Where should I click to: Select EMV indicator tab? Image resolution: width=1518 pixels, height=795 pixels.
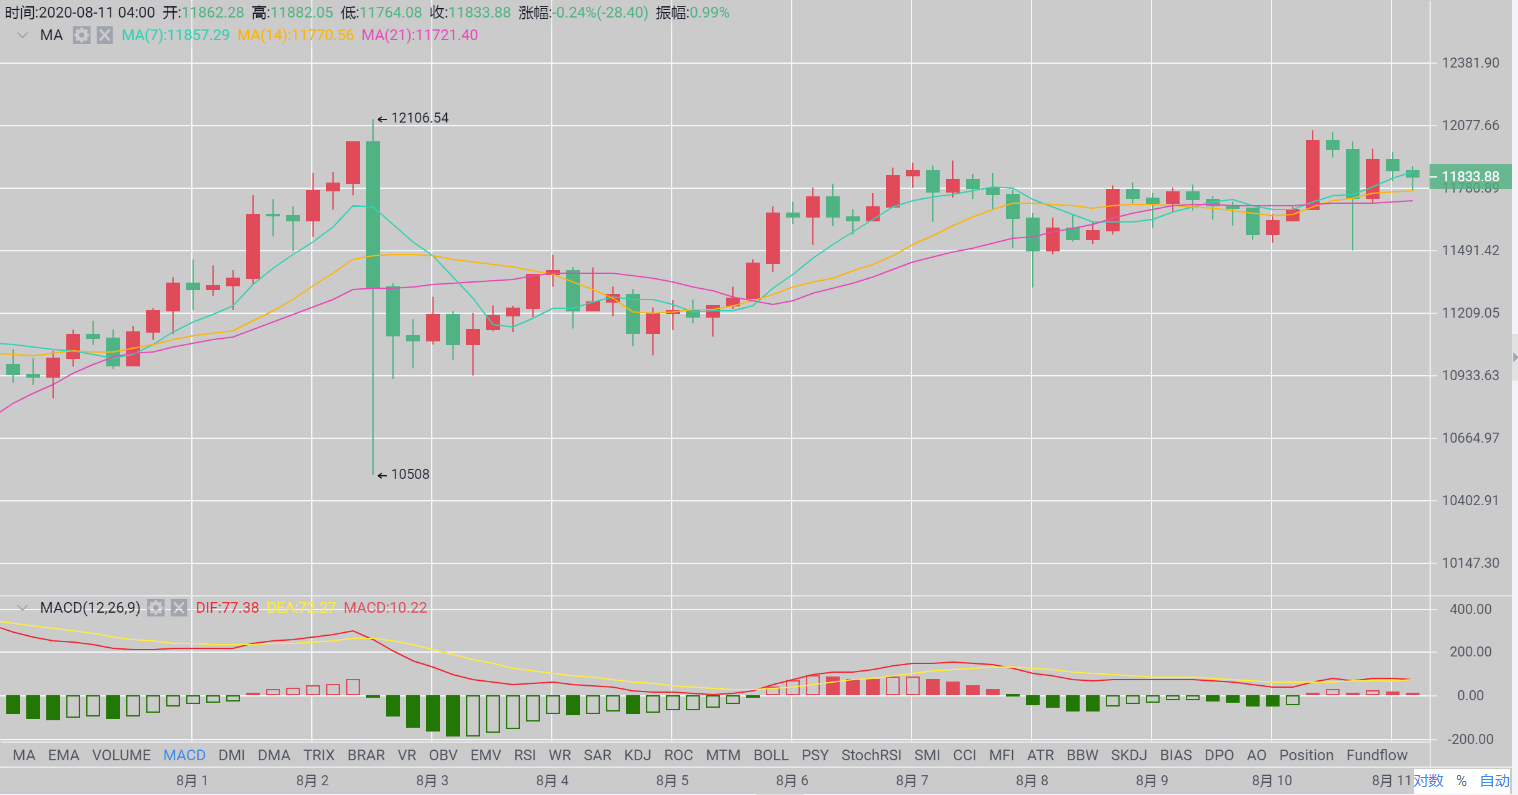(x=486, y=755)
